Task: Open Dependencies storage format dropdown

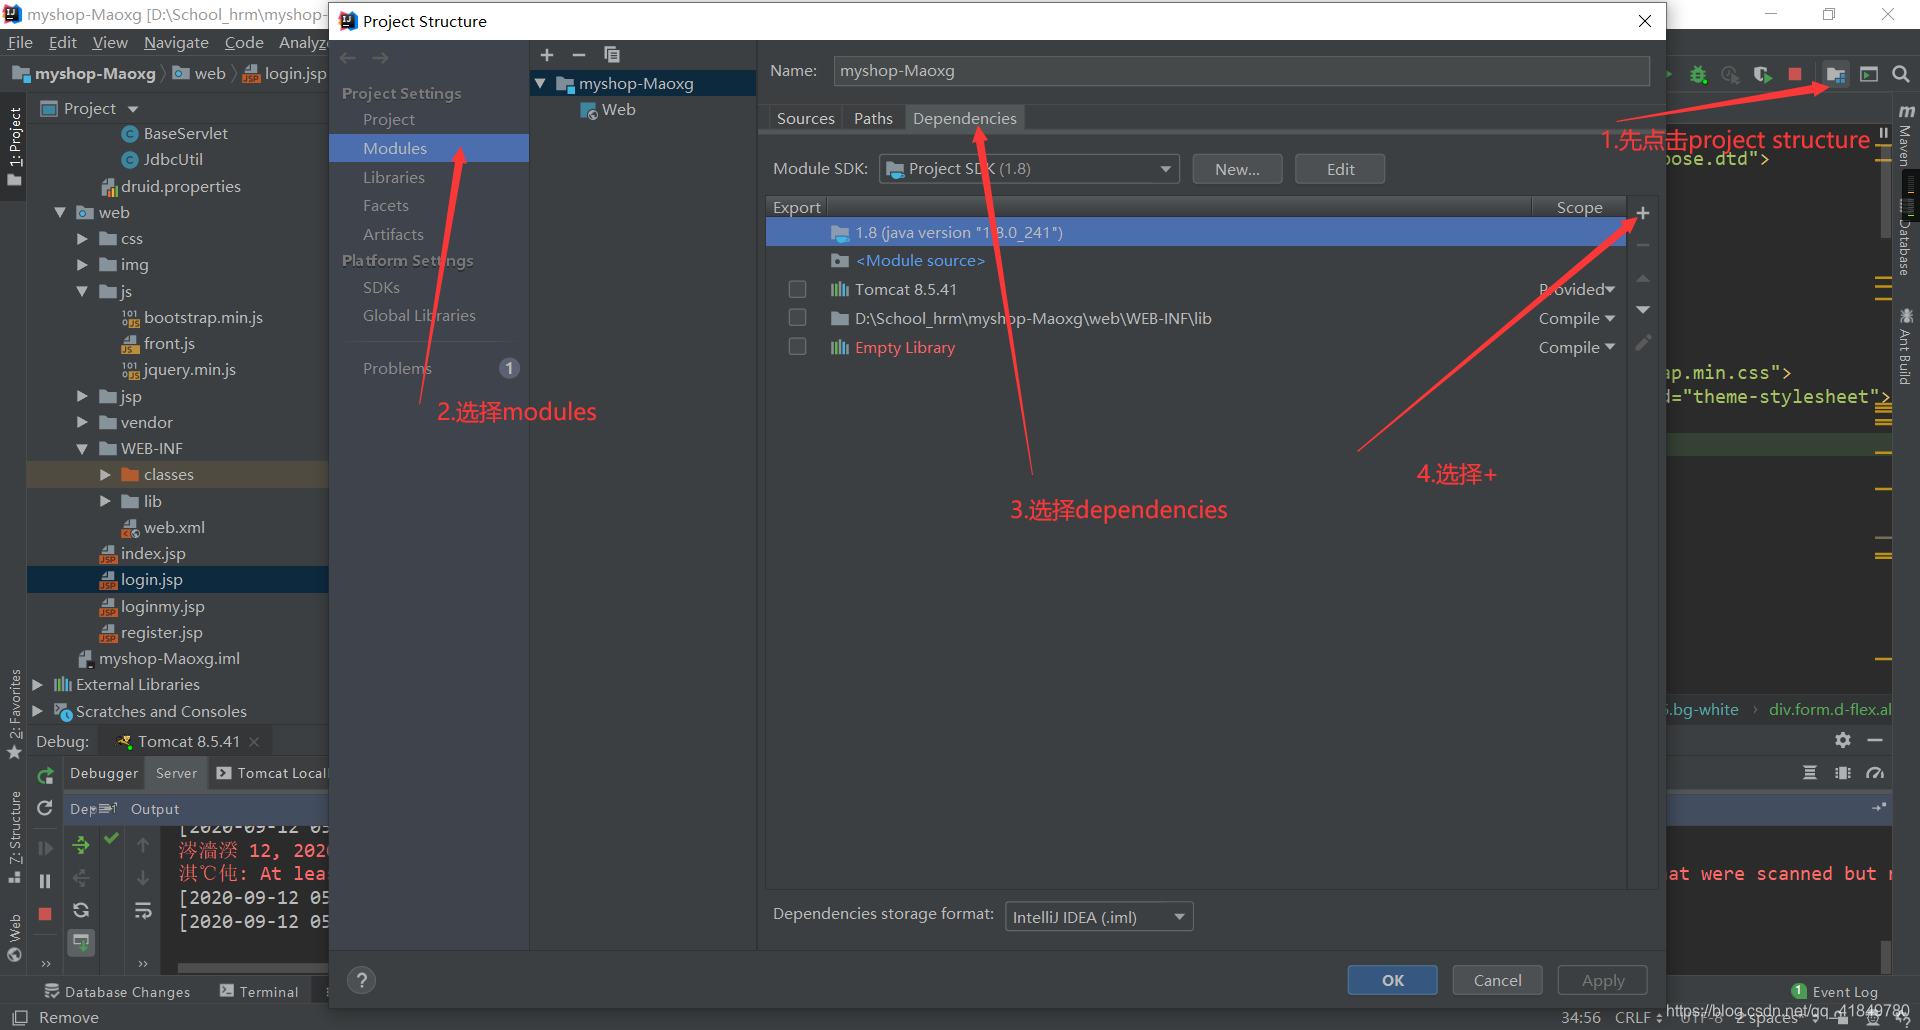Action: pos(1099,917)
